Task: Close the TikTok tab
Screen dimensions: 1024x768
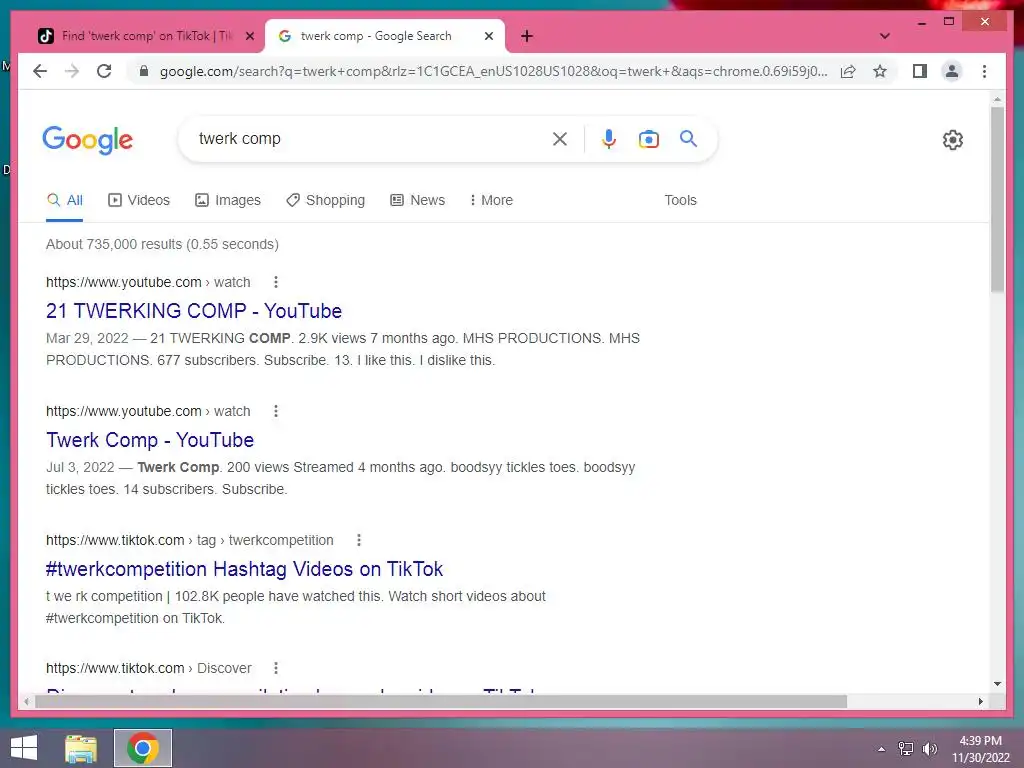Action: coord(249,37)
